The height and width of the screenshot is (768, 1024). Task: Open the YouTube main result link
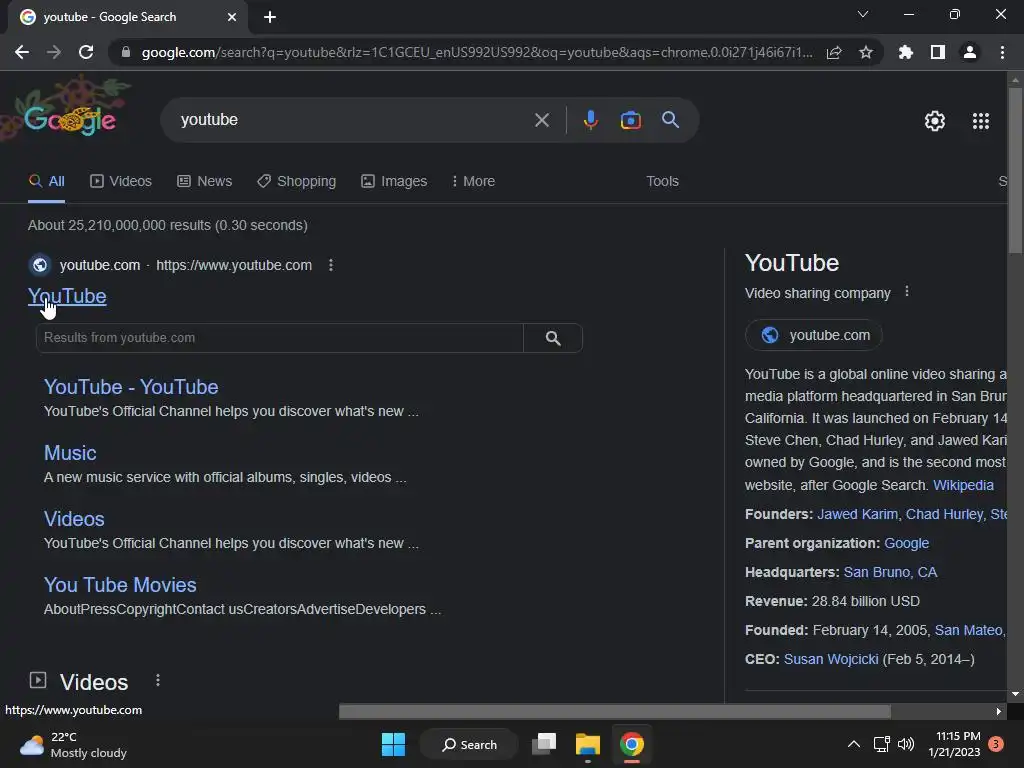(67, 296)
